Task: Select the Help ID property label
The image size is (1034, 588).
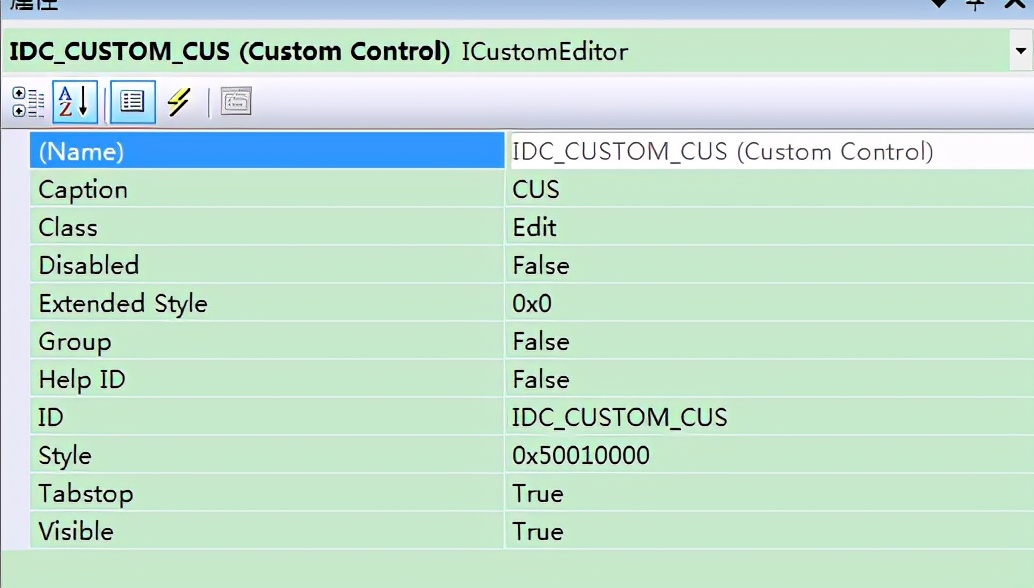Action: tap(82, 380)
